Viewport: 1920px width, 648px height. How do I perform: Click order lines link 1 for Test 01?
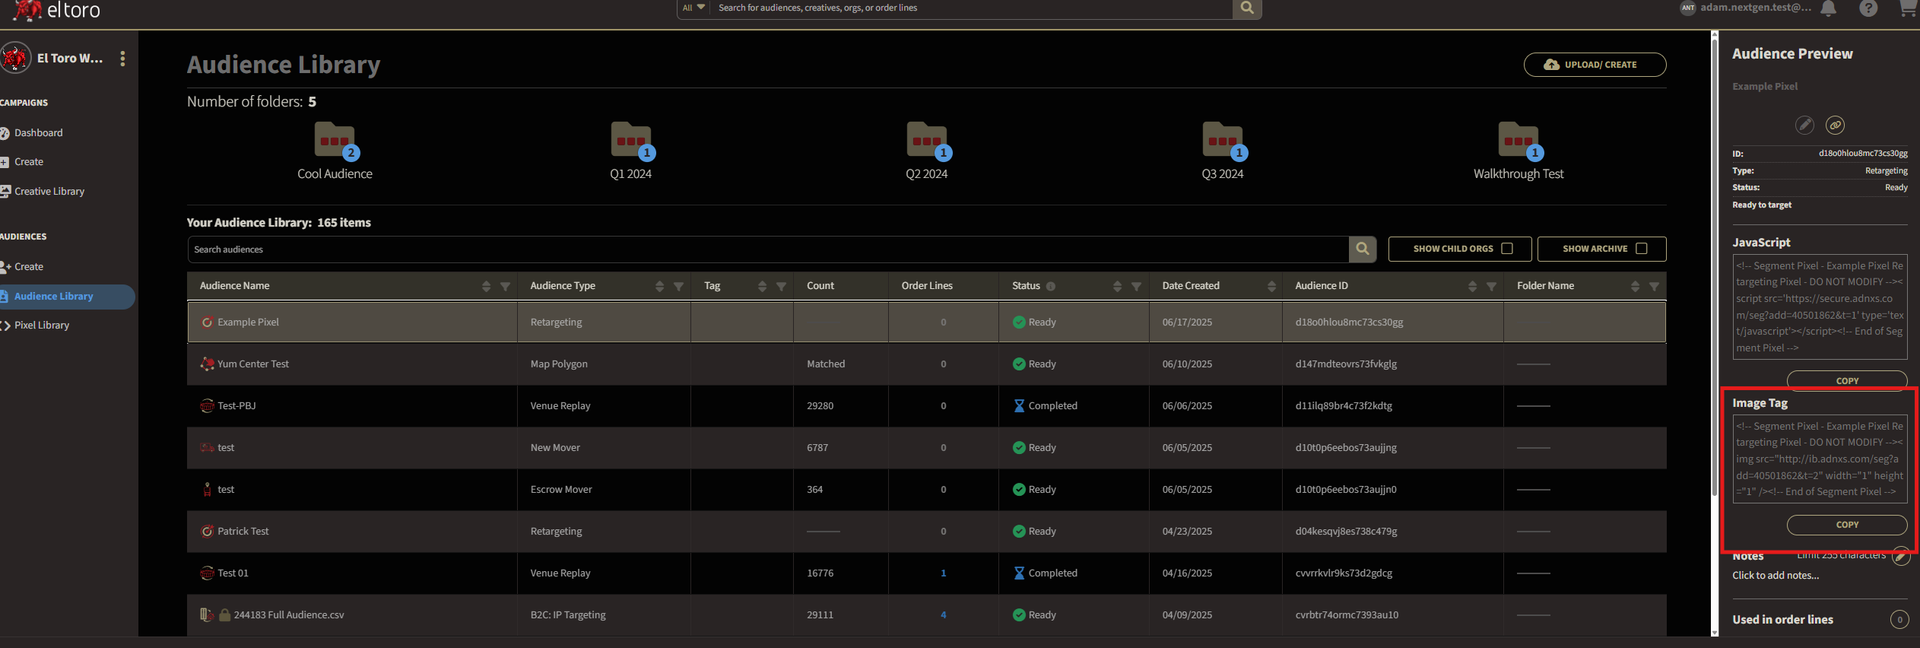tap(943, 573)
